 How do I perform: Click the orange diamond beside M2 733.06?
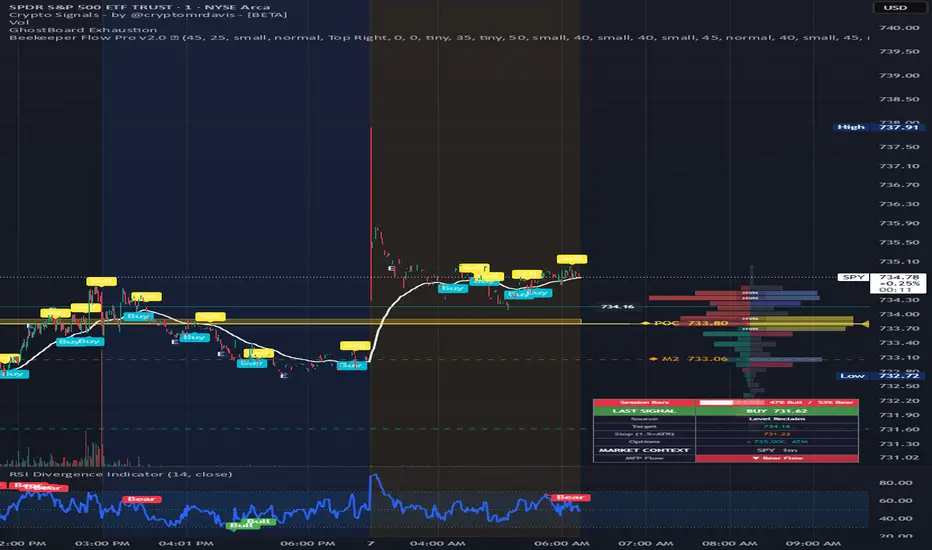[653, 359]
